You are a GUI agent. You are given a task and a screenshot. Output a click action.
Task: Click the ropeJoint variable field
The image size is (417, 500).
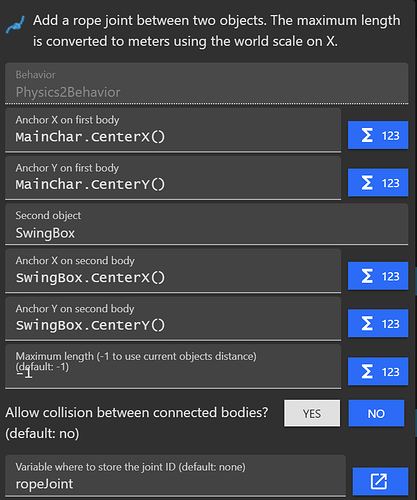point(175,476)
